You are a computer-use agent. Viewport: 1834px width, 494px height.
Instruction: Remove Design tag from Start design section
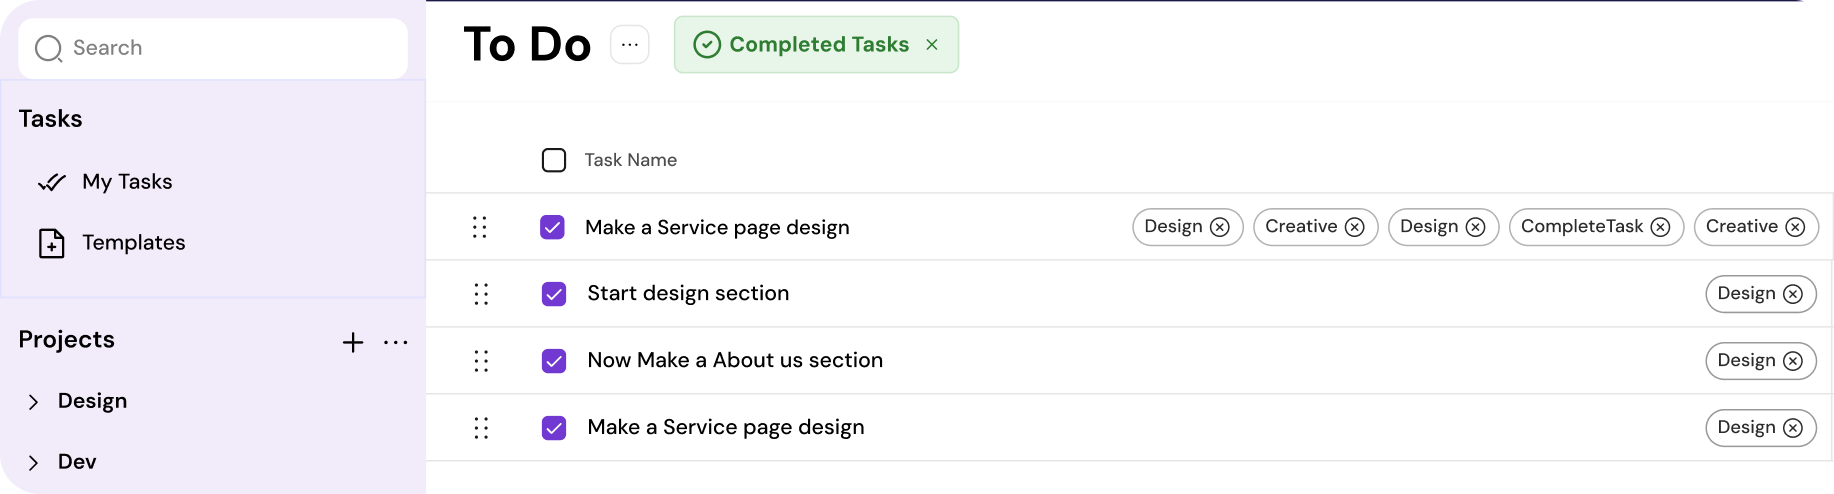1793,294
